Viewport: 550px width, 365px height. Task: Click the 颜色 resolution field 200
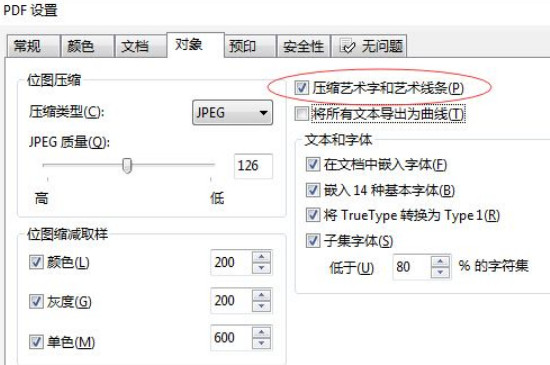(231, 262)
